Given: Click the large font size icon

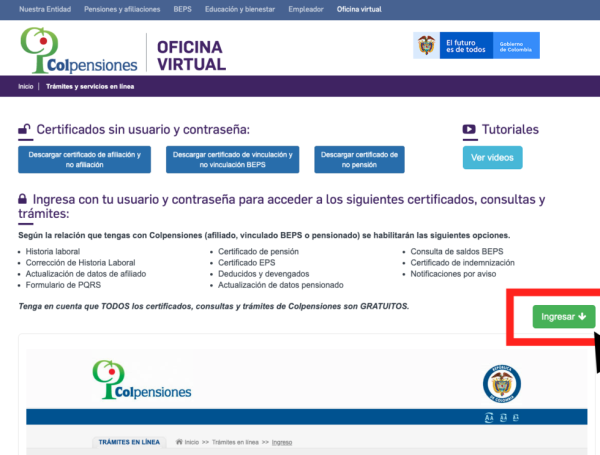Looking at the screenshot, I should pyautogui.click(x=489, y=417).
